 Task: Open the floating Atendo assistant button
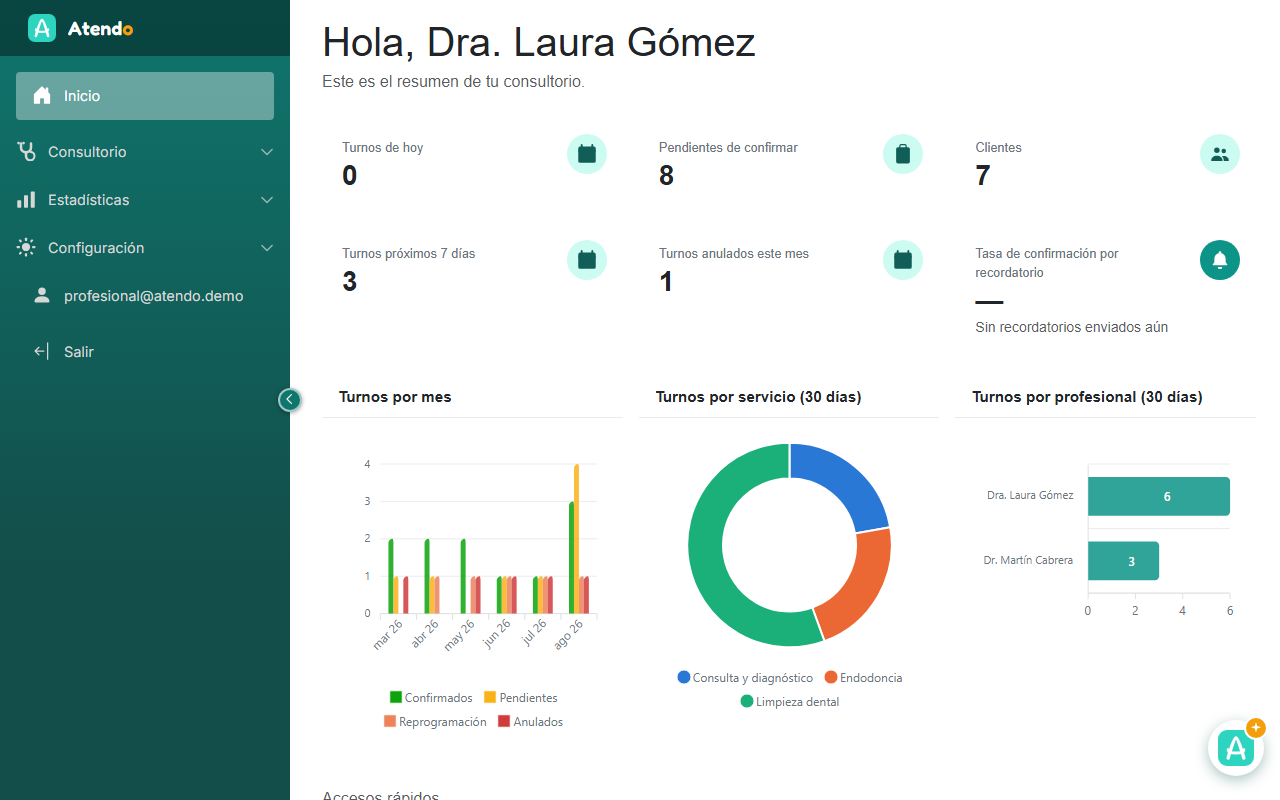tap(1236, 748)
